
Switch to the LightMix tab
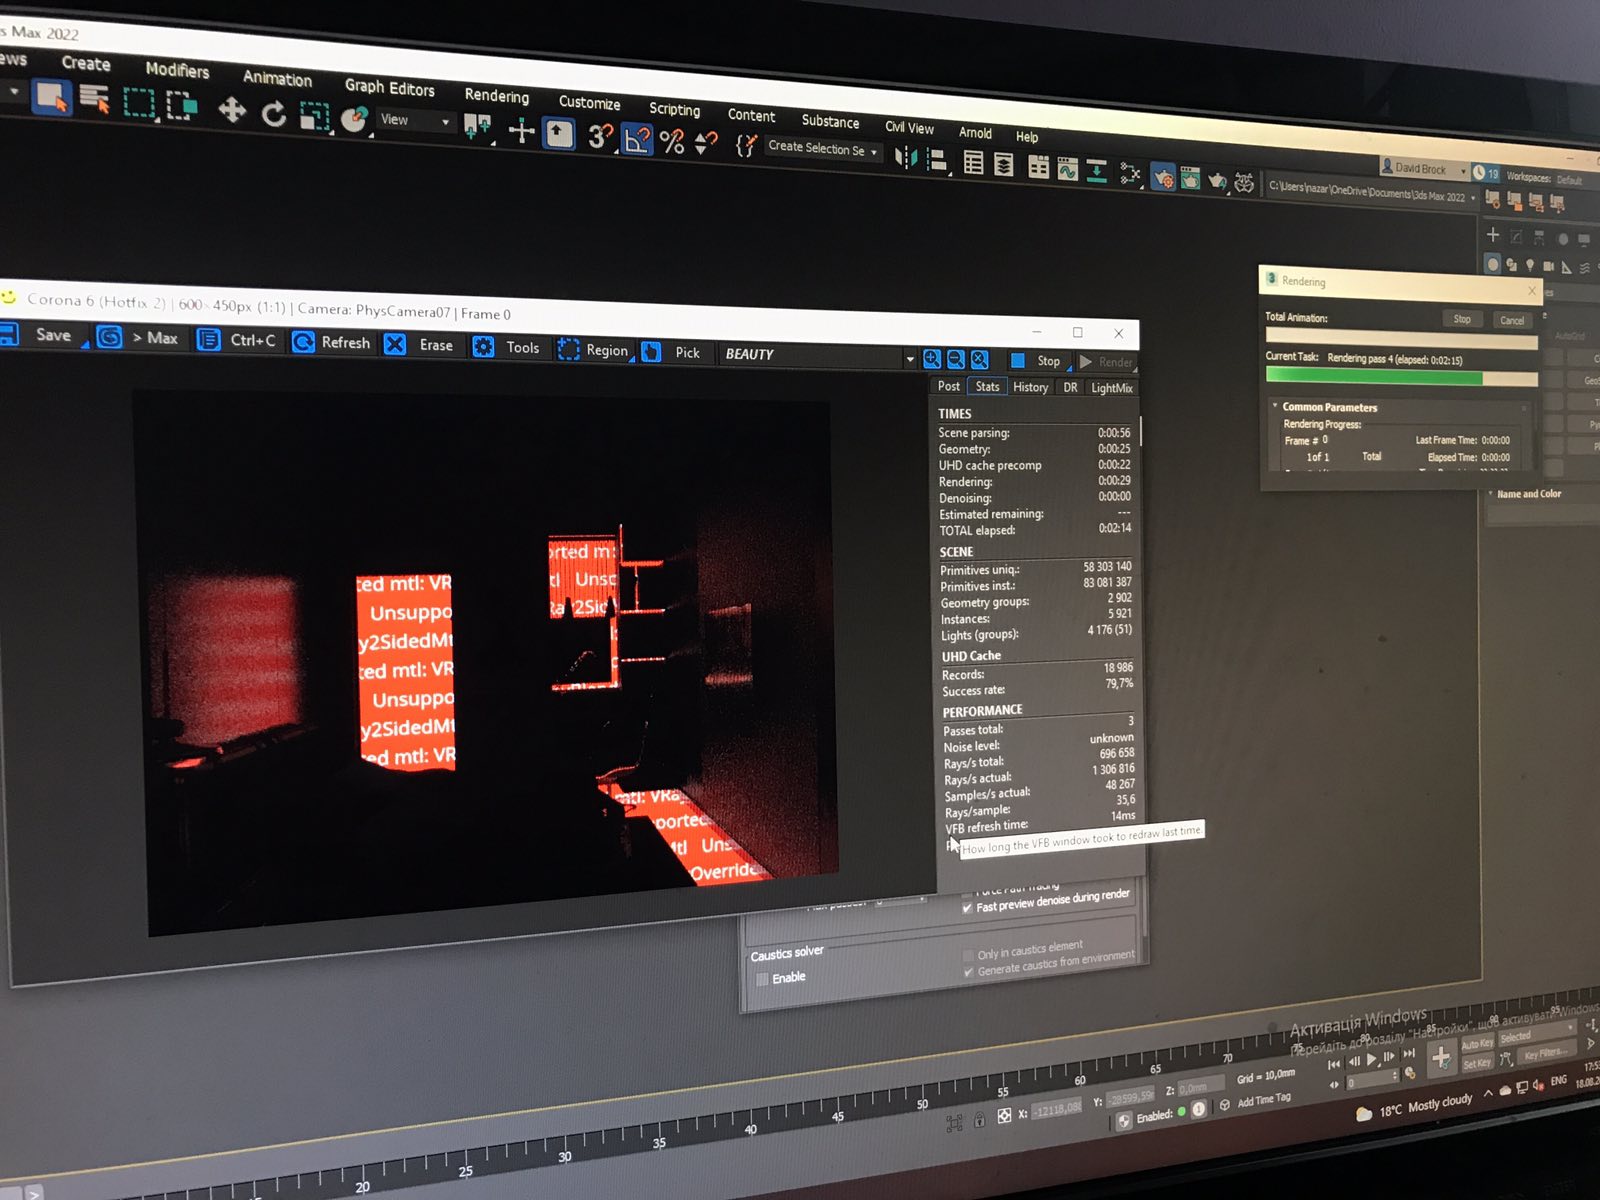click(1111, 388)
